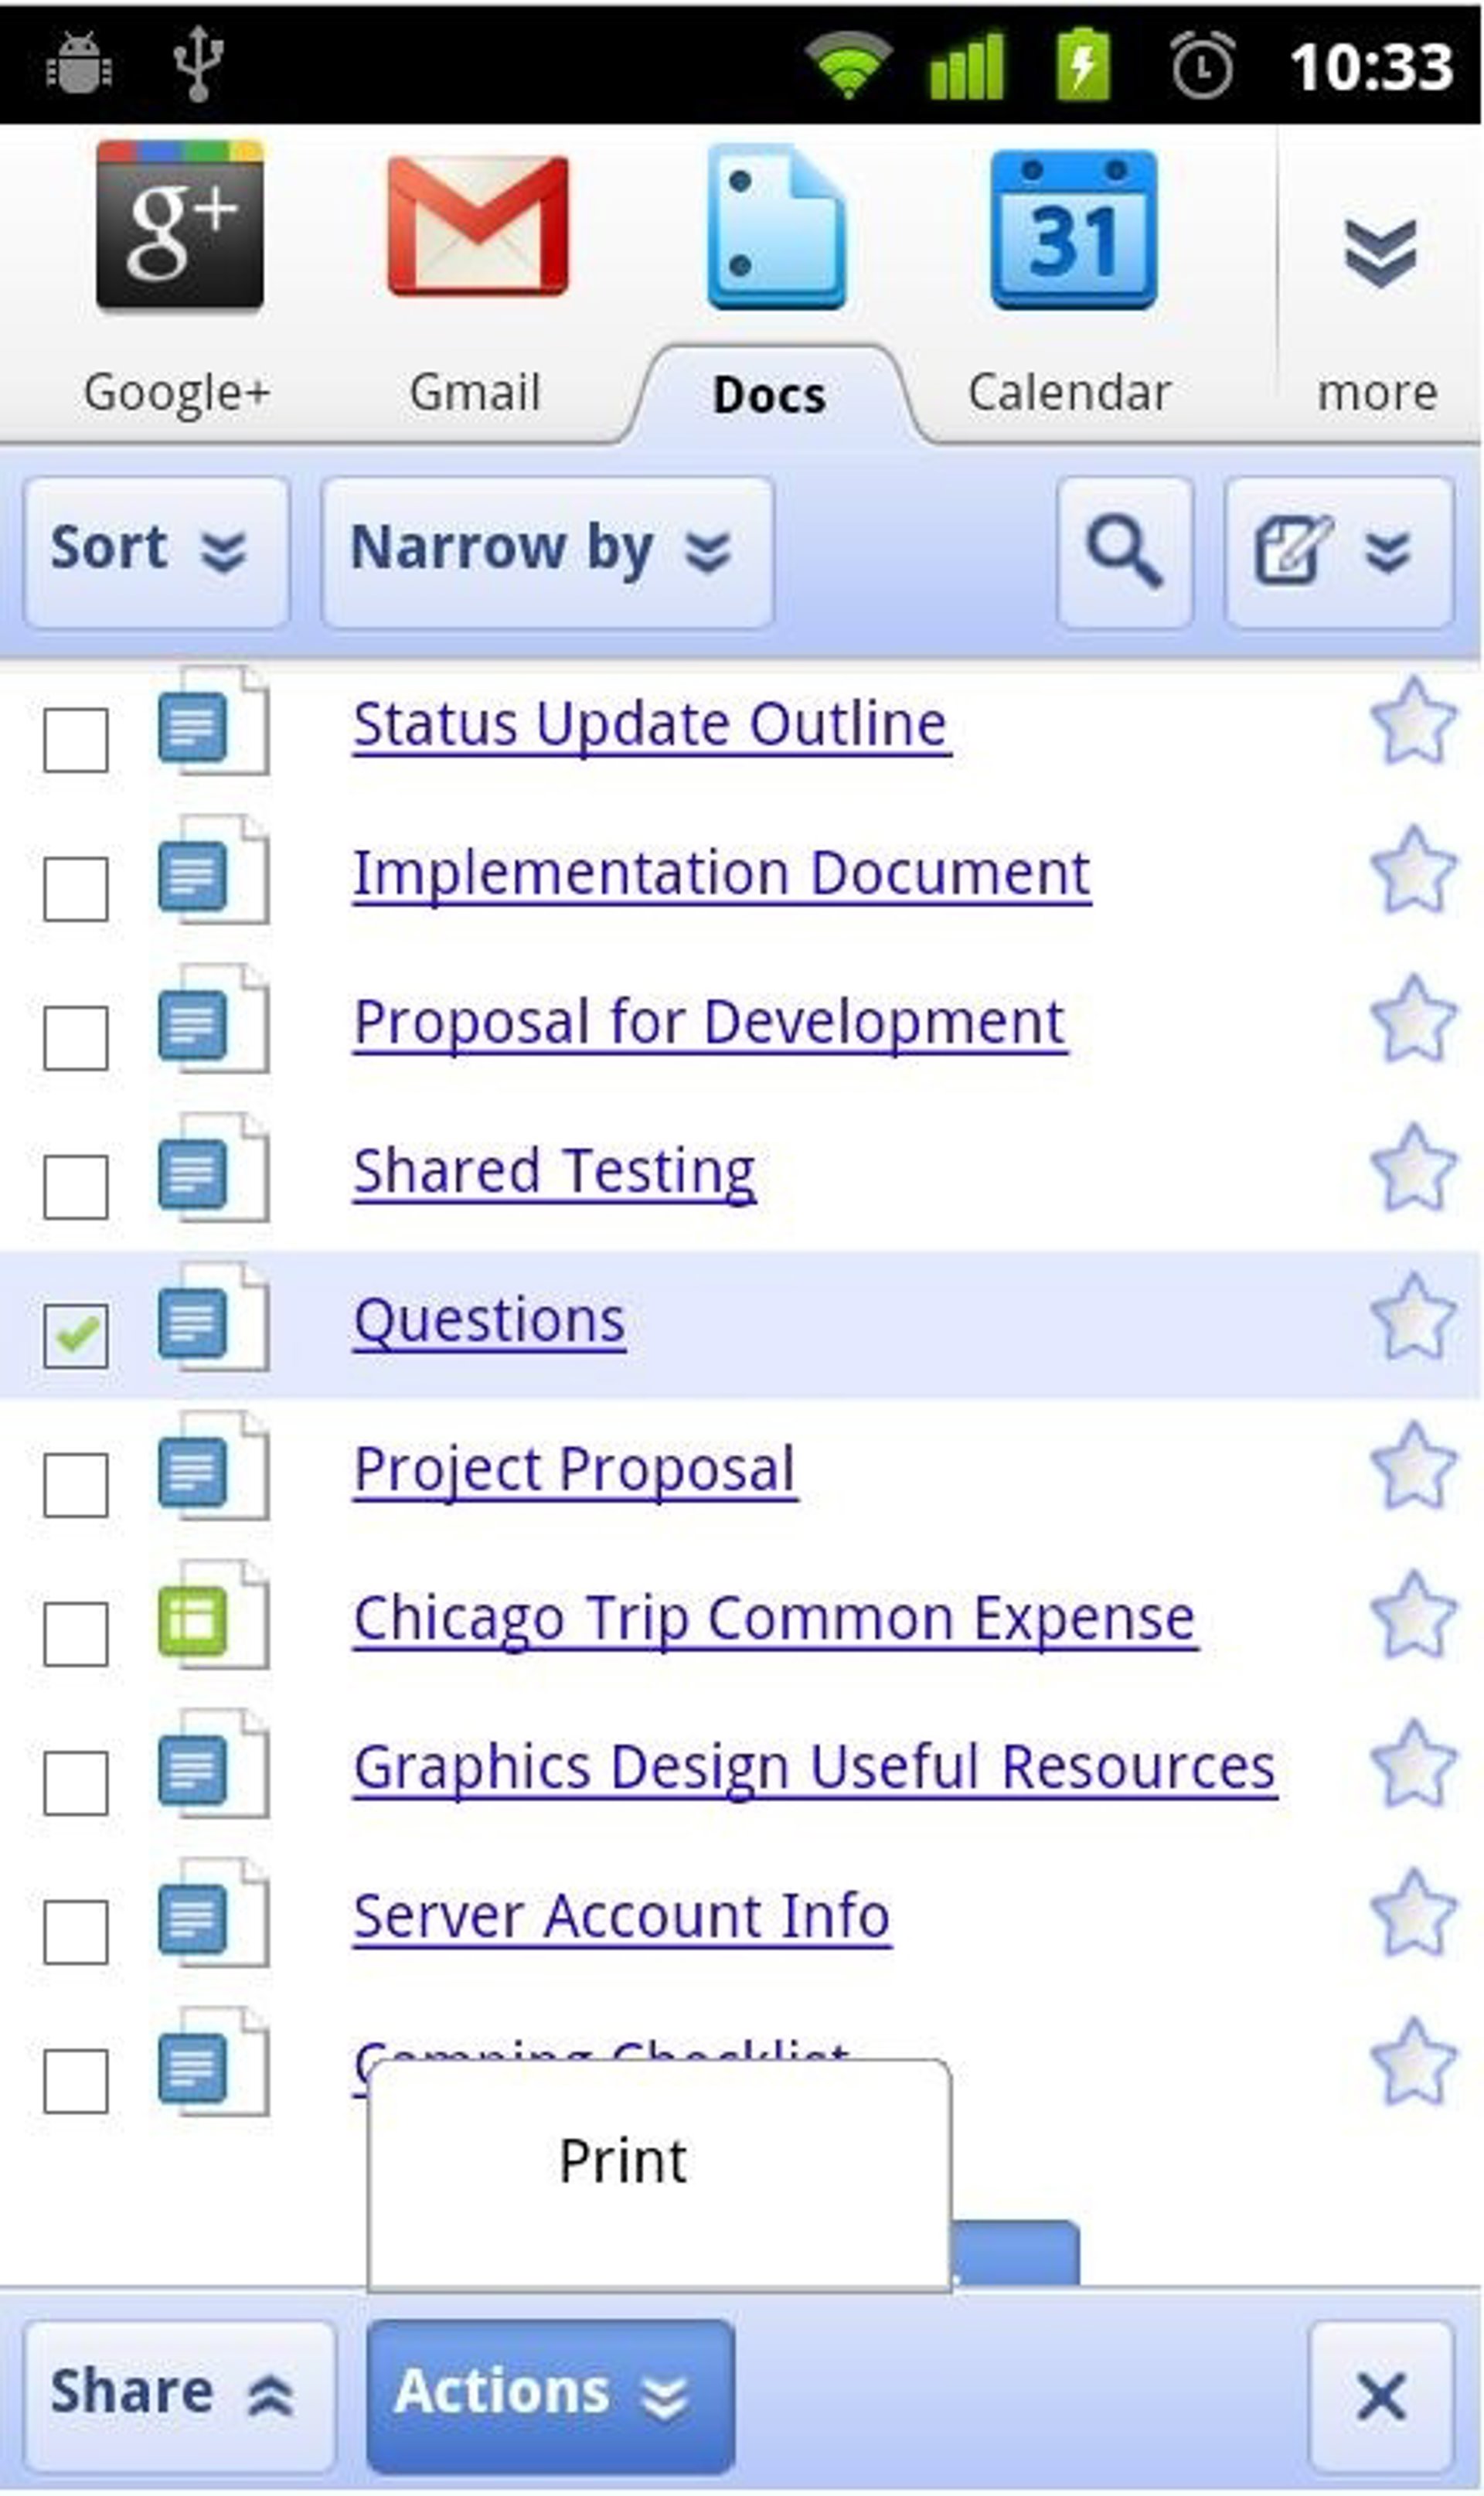Open Graphics Design Useful Resources link
Image resolution: width=1484 pixels, height=2496 pixels.
pos(814,1767)
